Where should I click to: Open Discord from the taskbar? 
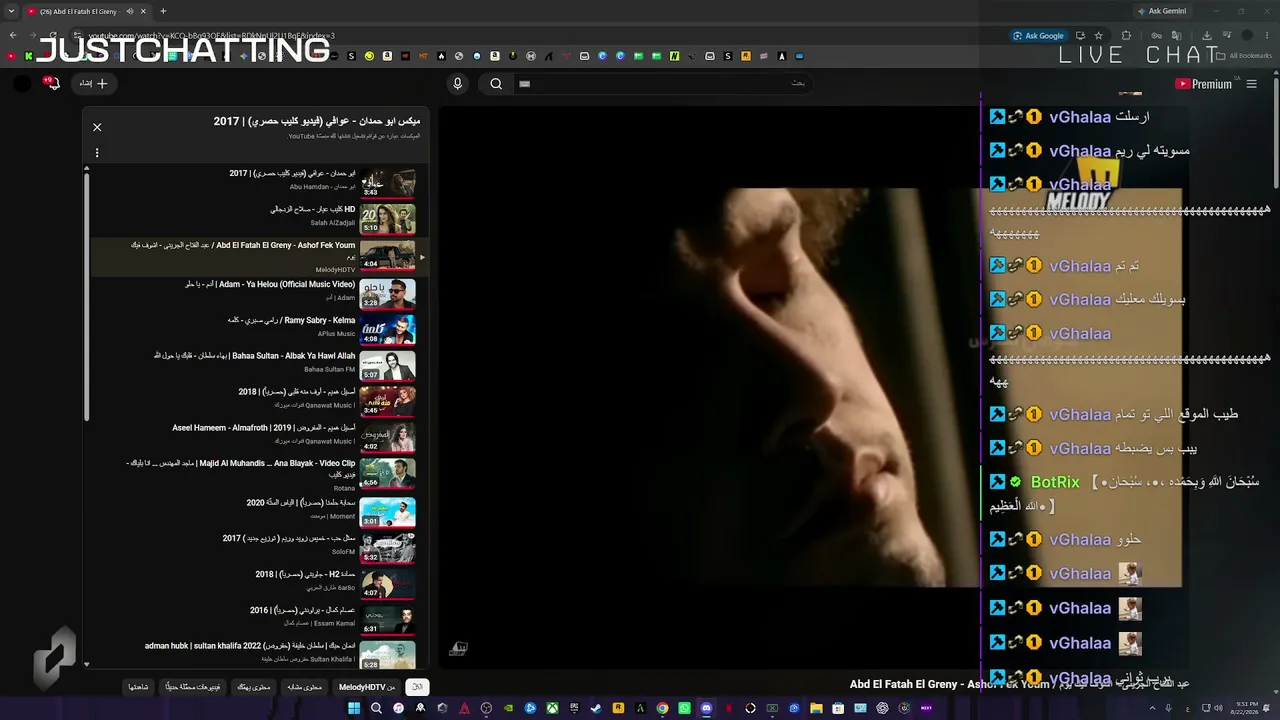tap(706, 708)
